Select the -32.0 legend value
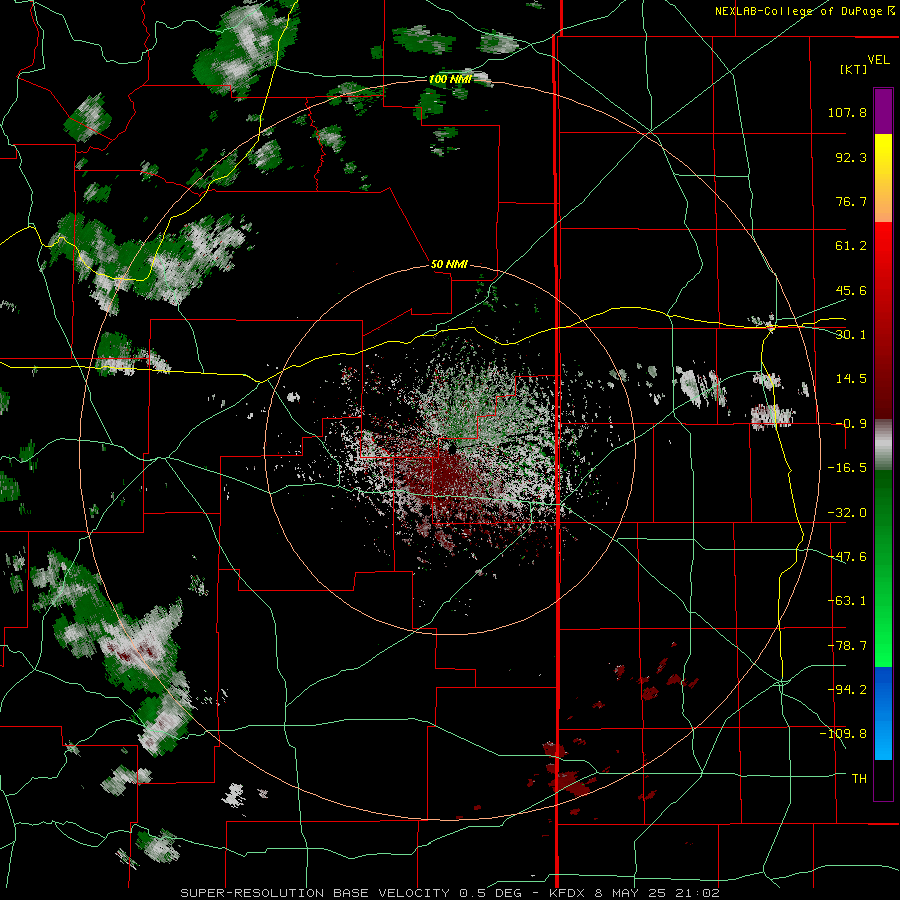 847,513
